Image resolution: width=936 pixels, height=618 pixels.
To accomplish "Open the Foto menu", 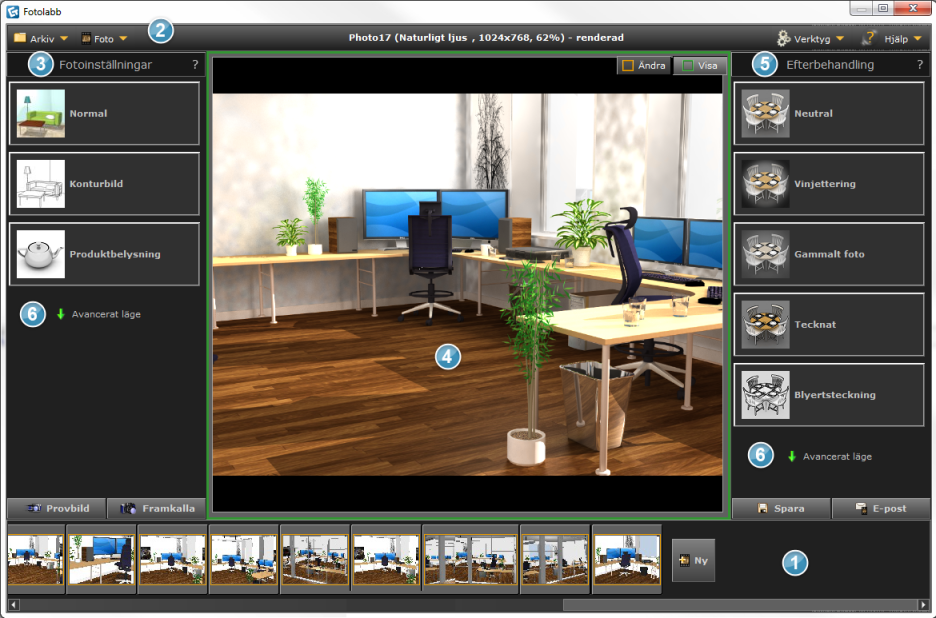I will 104,39.
